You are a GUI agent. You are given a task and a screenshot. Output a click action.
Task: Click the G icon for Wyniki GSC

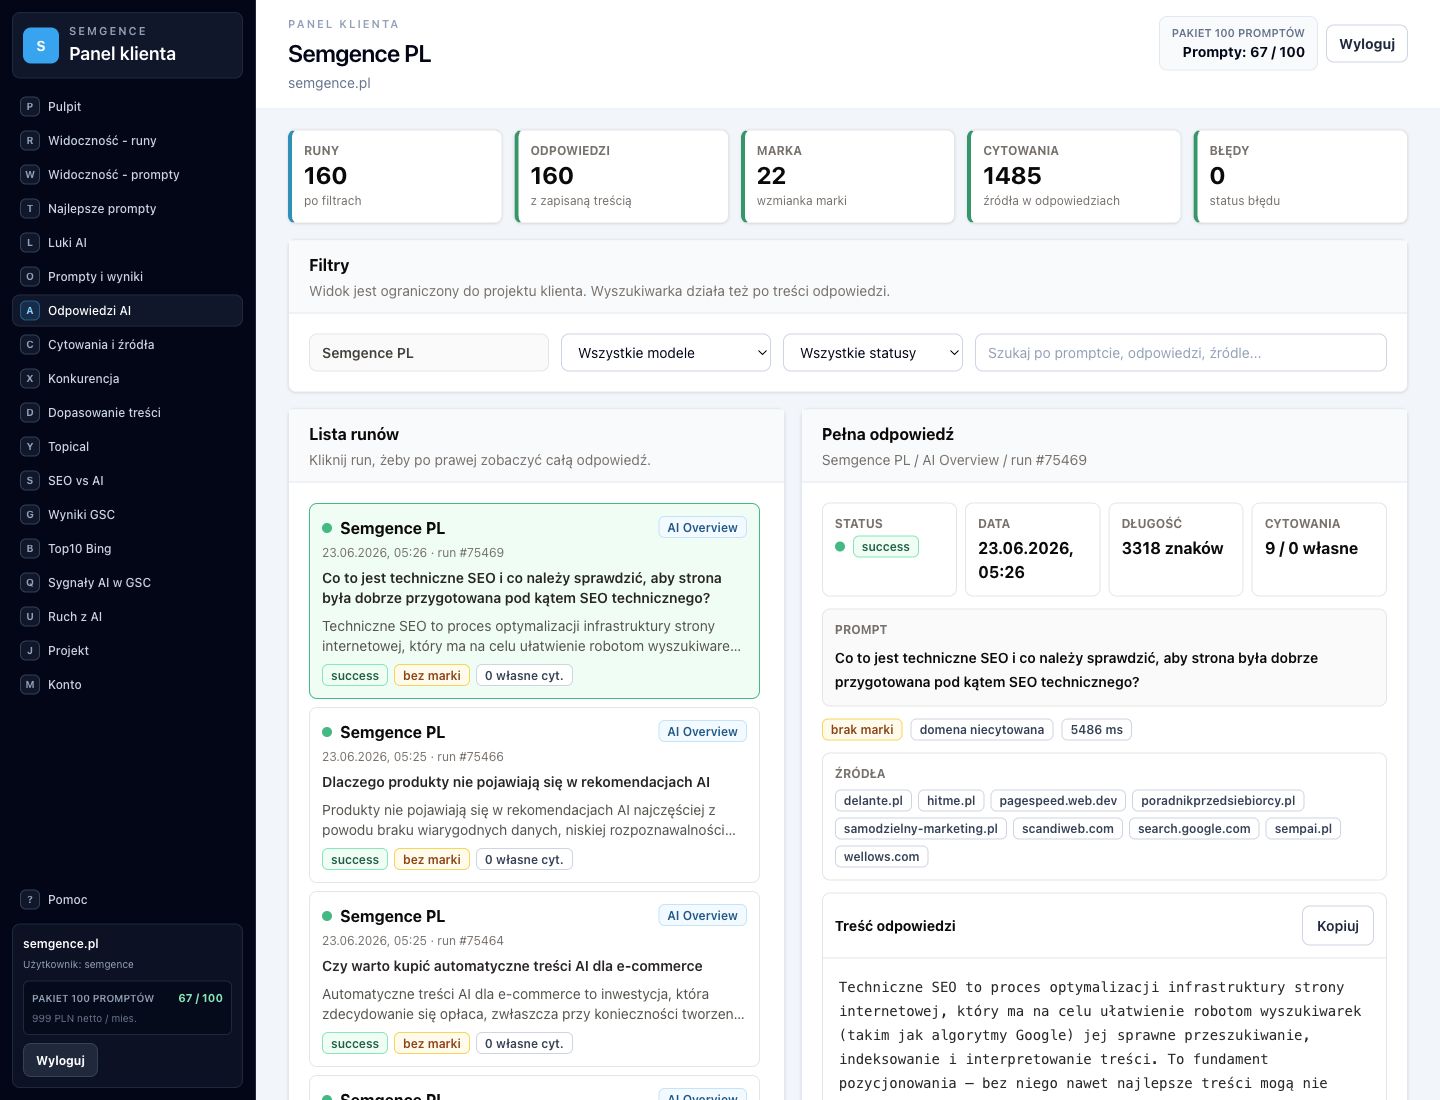point(30,515)
